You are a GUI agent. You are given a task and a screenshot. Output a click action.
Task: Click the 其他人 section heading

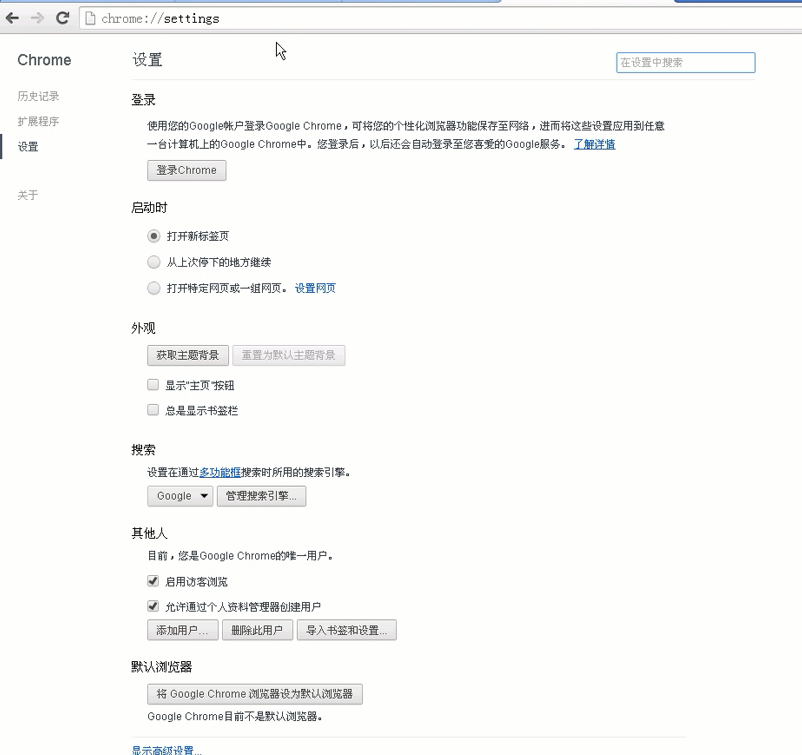pos(149,534)
